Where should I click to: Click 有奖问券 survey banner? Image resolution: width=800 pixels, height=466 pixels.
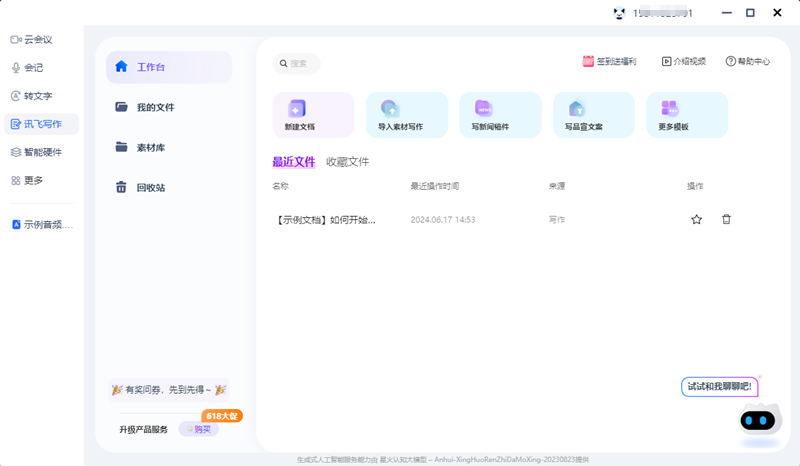[169, 390]
